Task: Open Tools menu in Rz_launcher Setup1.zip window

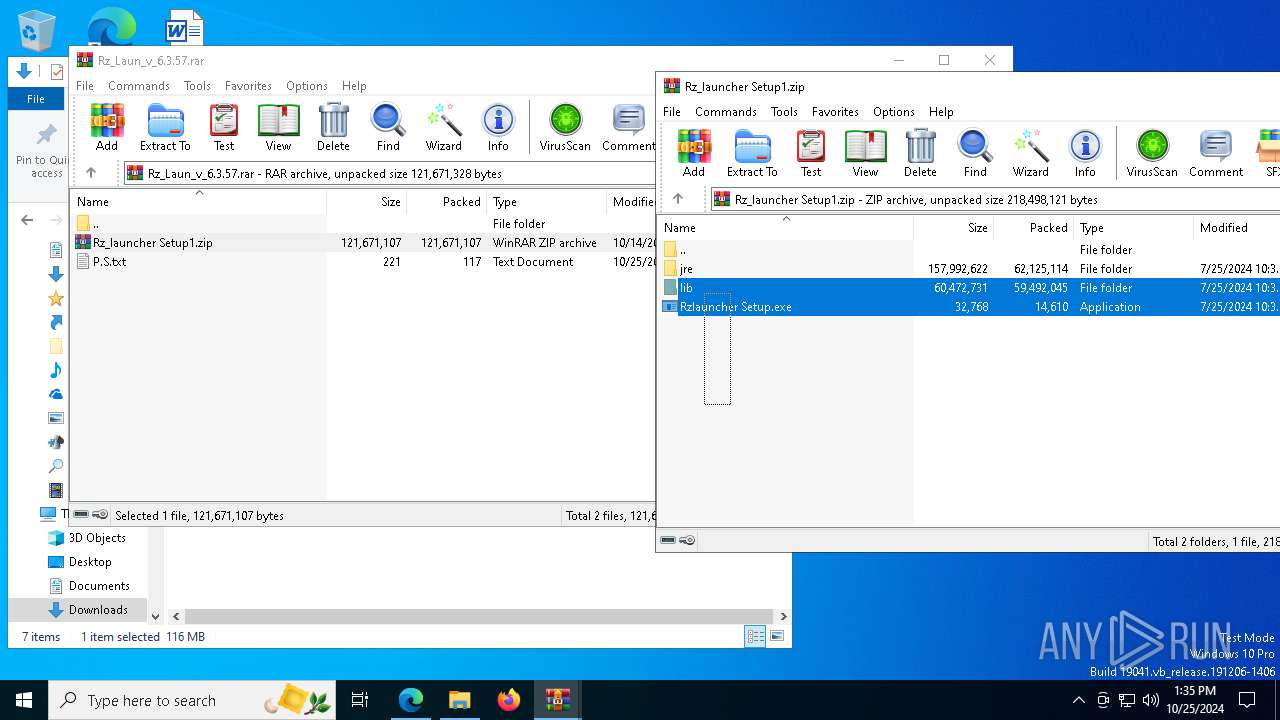Action: coord(784,112)
